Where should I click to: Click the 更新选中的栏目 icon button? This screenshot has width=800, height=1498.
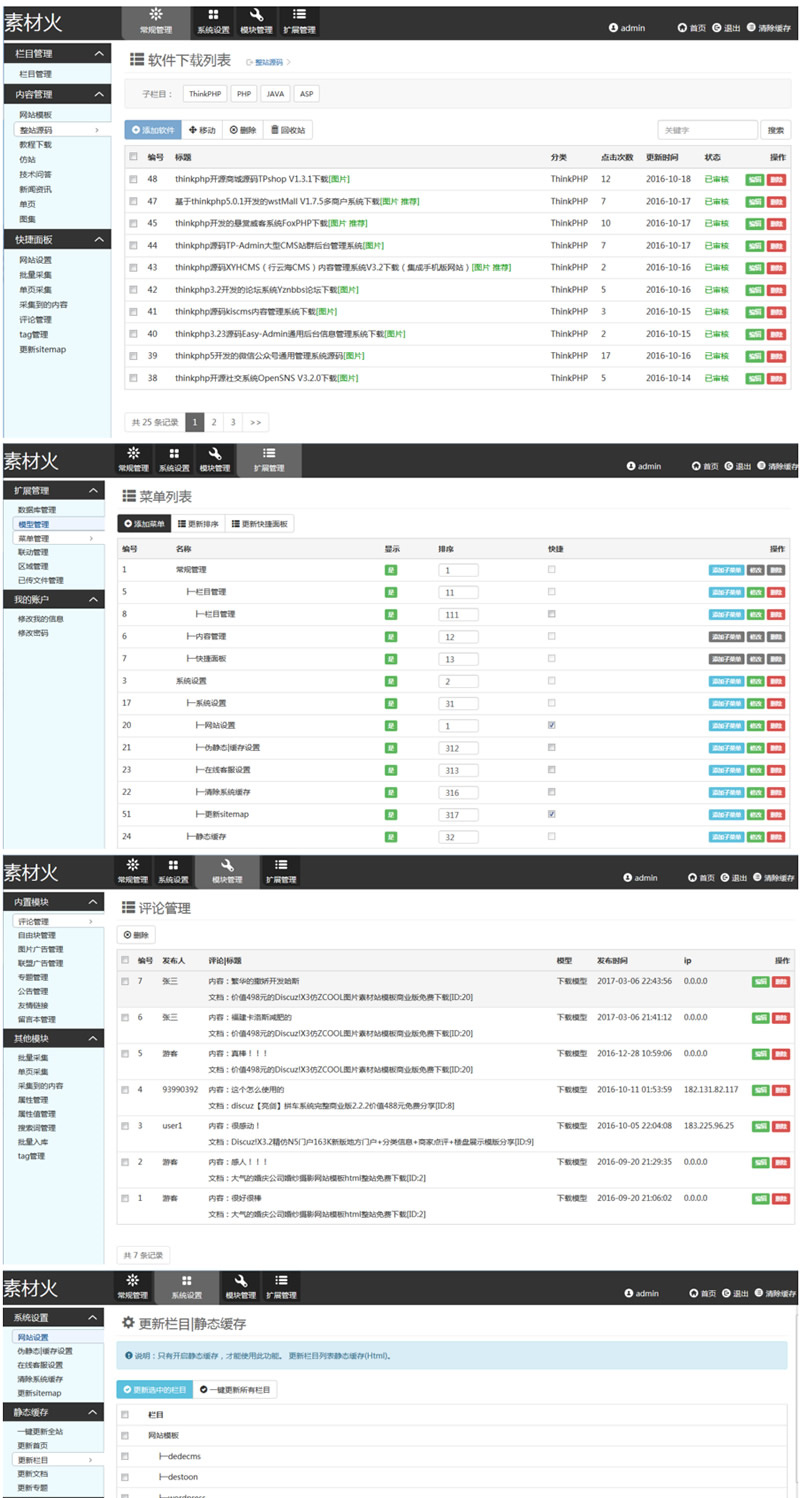click(153, 1390)
